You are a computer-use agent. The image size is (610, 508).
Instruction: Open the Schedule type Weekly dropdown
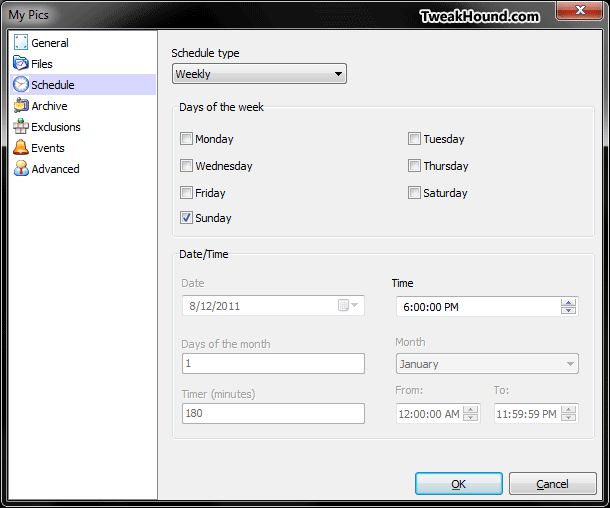pyautogui.click(x=259, y=74)
